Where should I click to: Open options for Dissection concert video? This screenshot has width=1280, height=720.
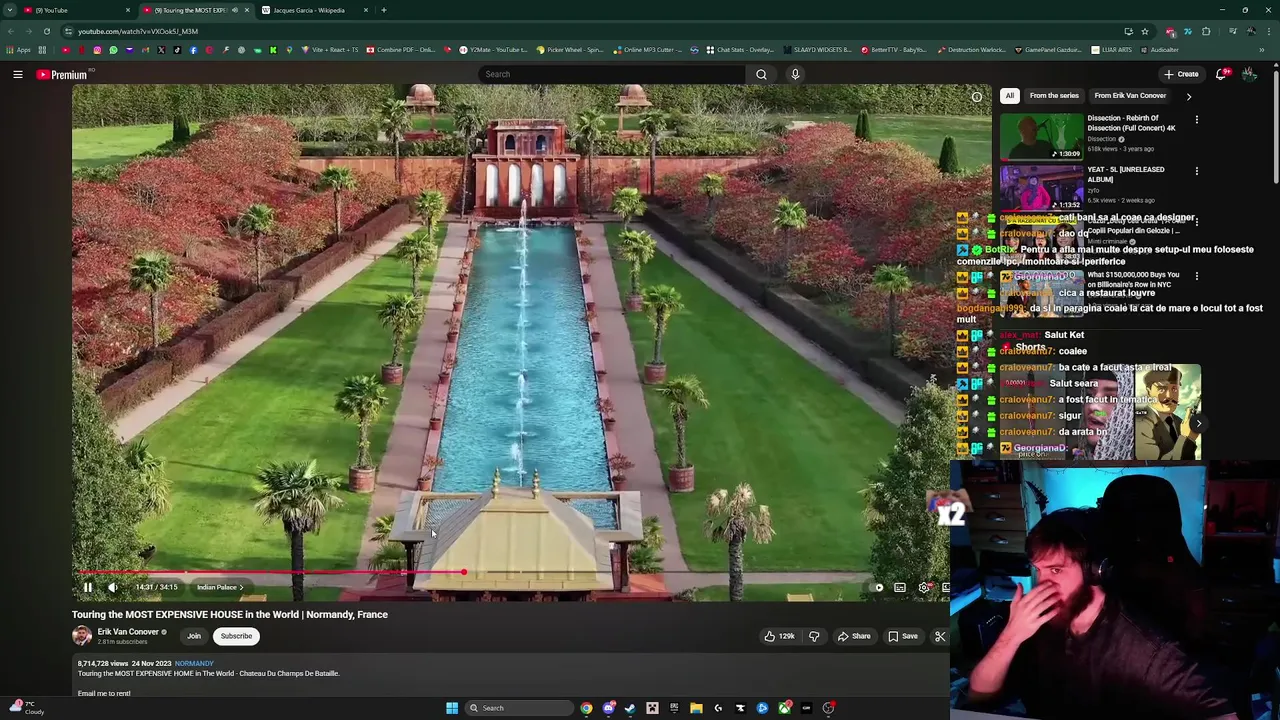(1196, 120)
